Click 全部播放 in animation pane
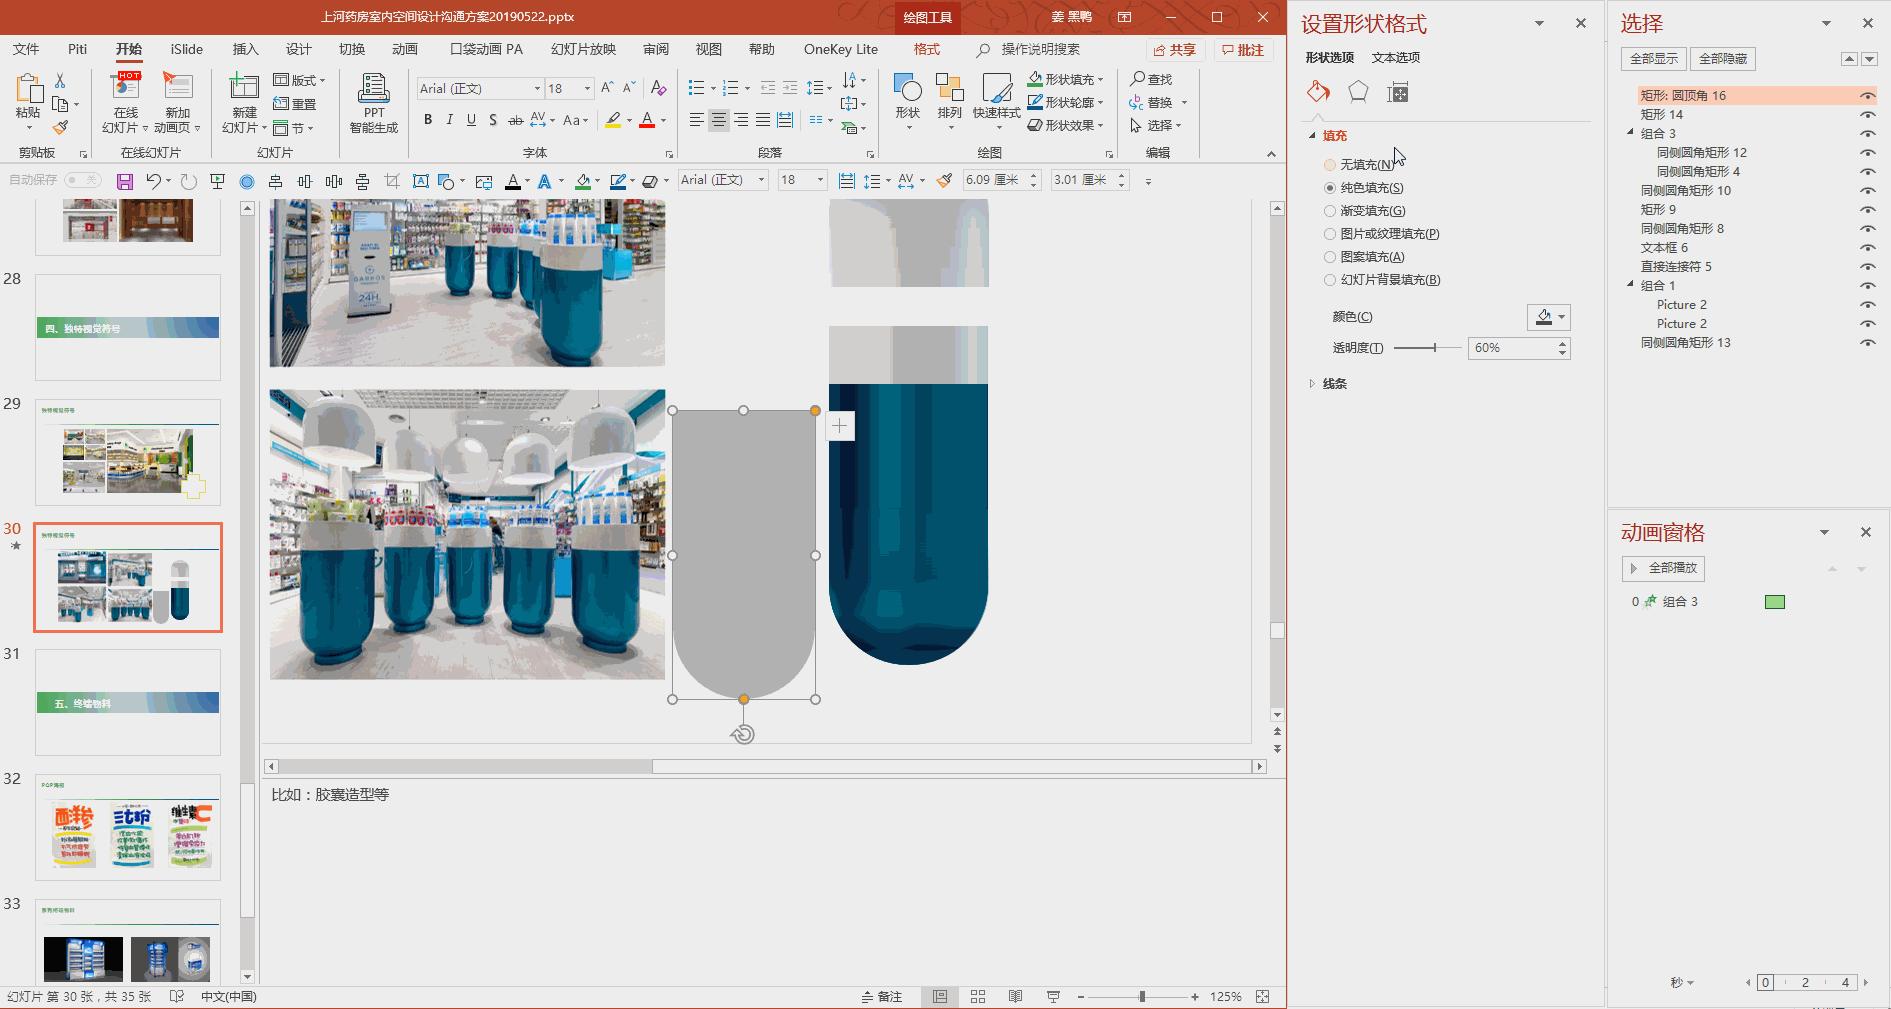This screenshot has height=1009, width=1891. point(1663,568)
